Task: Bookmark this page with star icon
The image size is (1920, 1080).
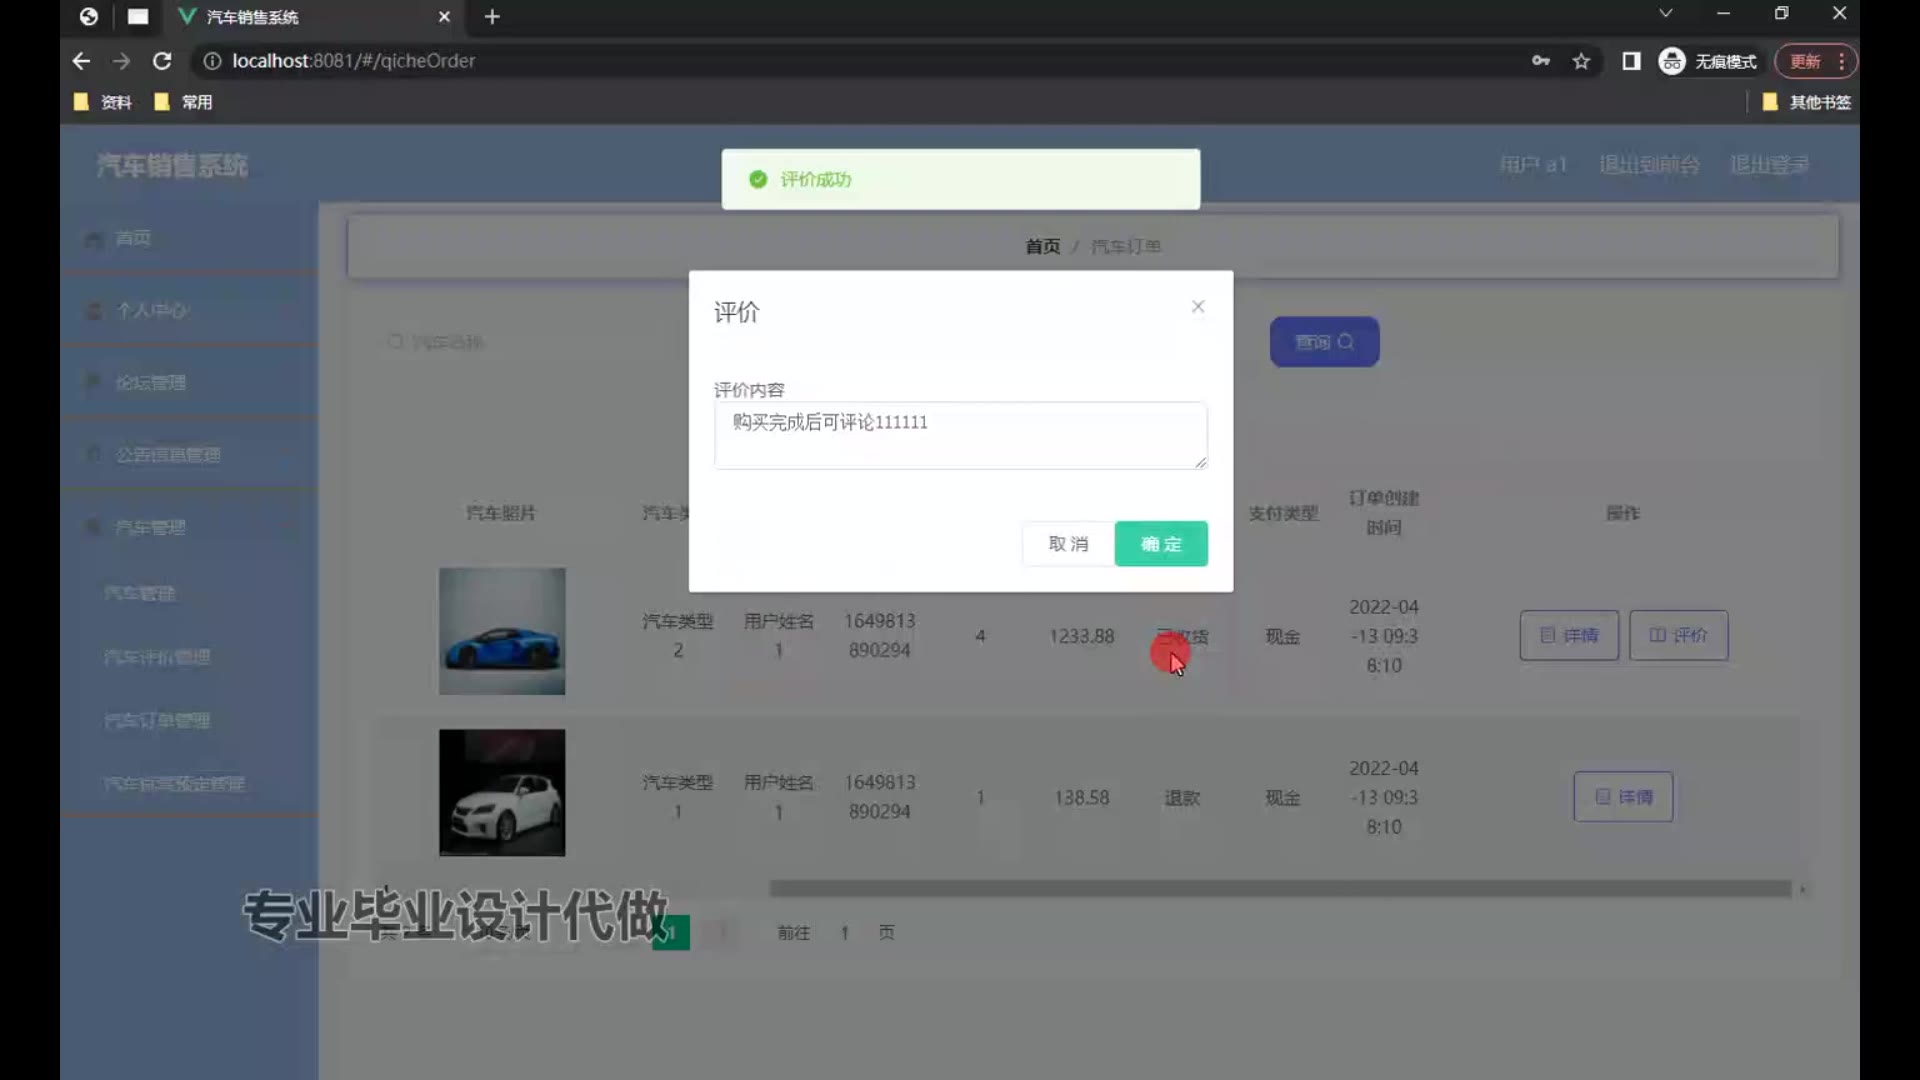Action: pos(1581,61)
